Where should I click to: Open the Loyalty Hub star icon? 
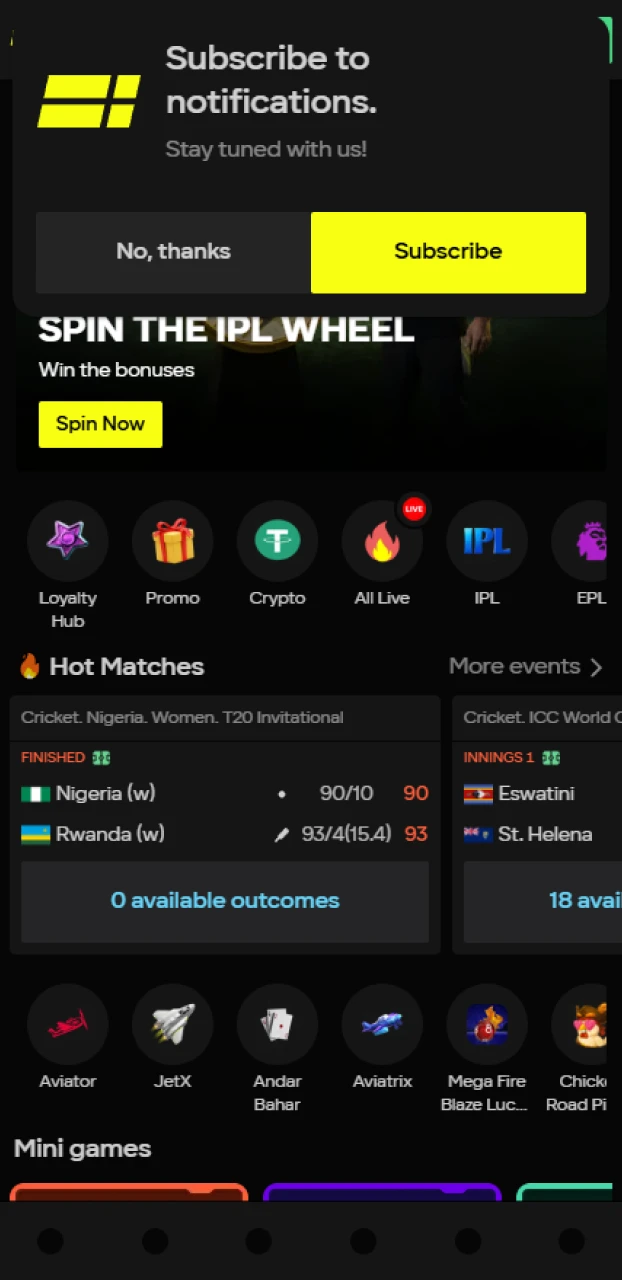click(68, 541)
